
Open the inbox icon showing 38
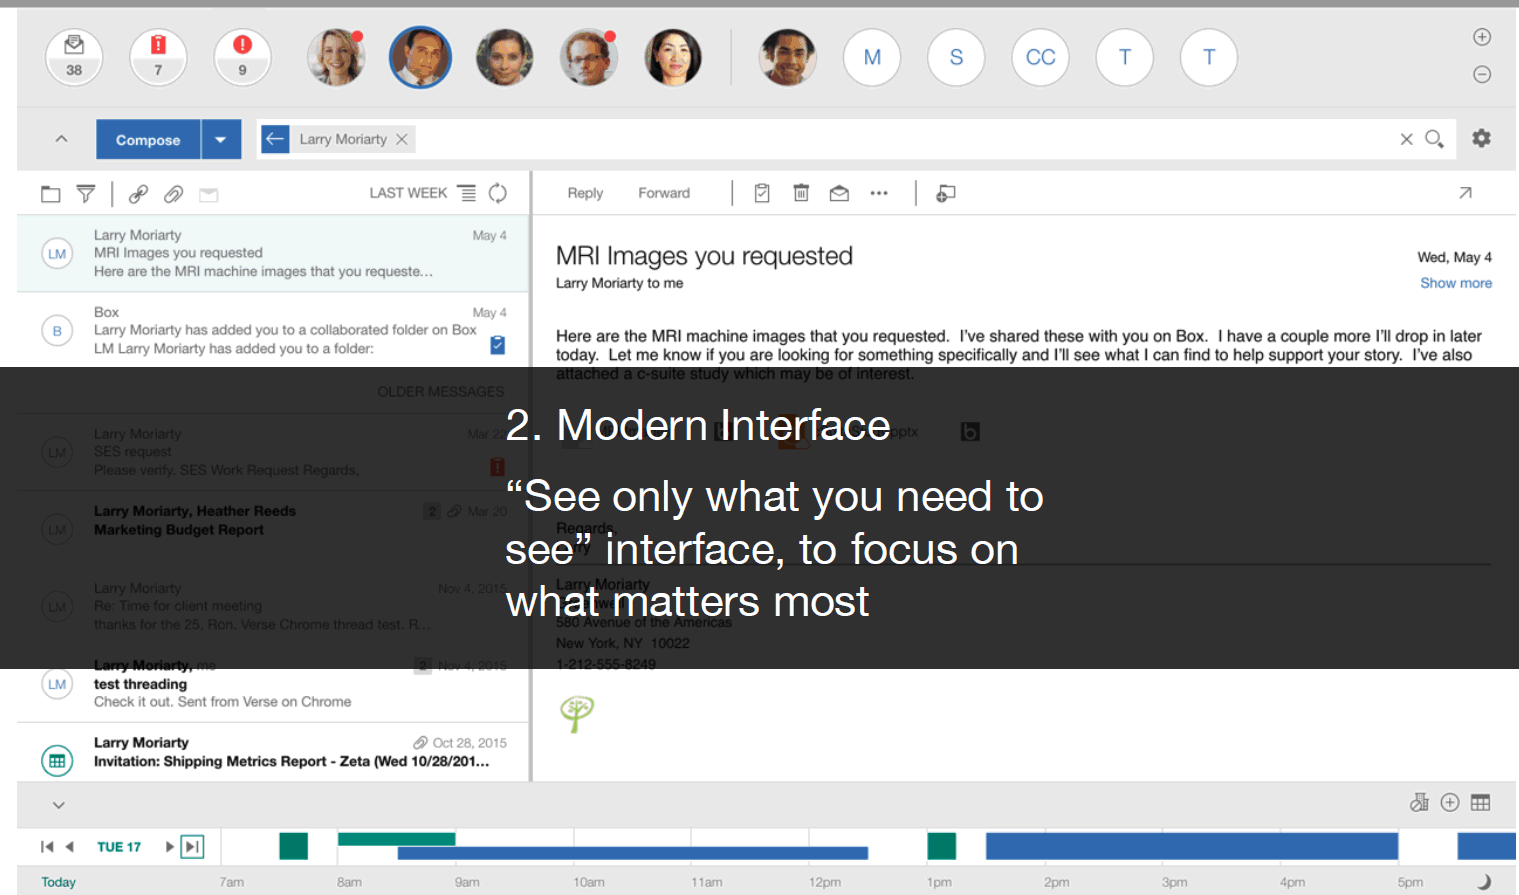tap(74, 57)
